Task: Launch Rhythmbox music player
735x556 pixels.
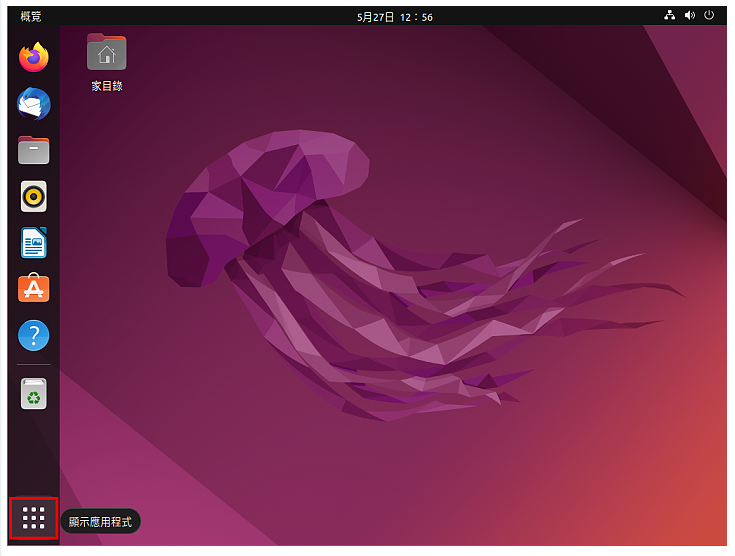Action: pos(33,196)
